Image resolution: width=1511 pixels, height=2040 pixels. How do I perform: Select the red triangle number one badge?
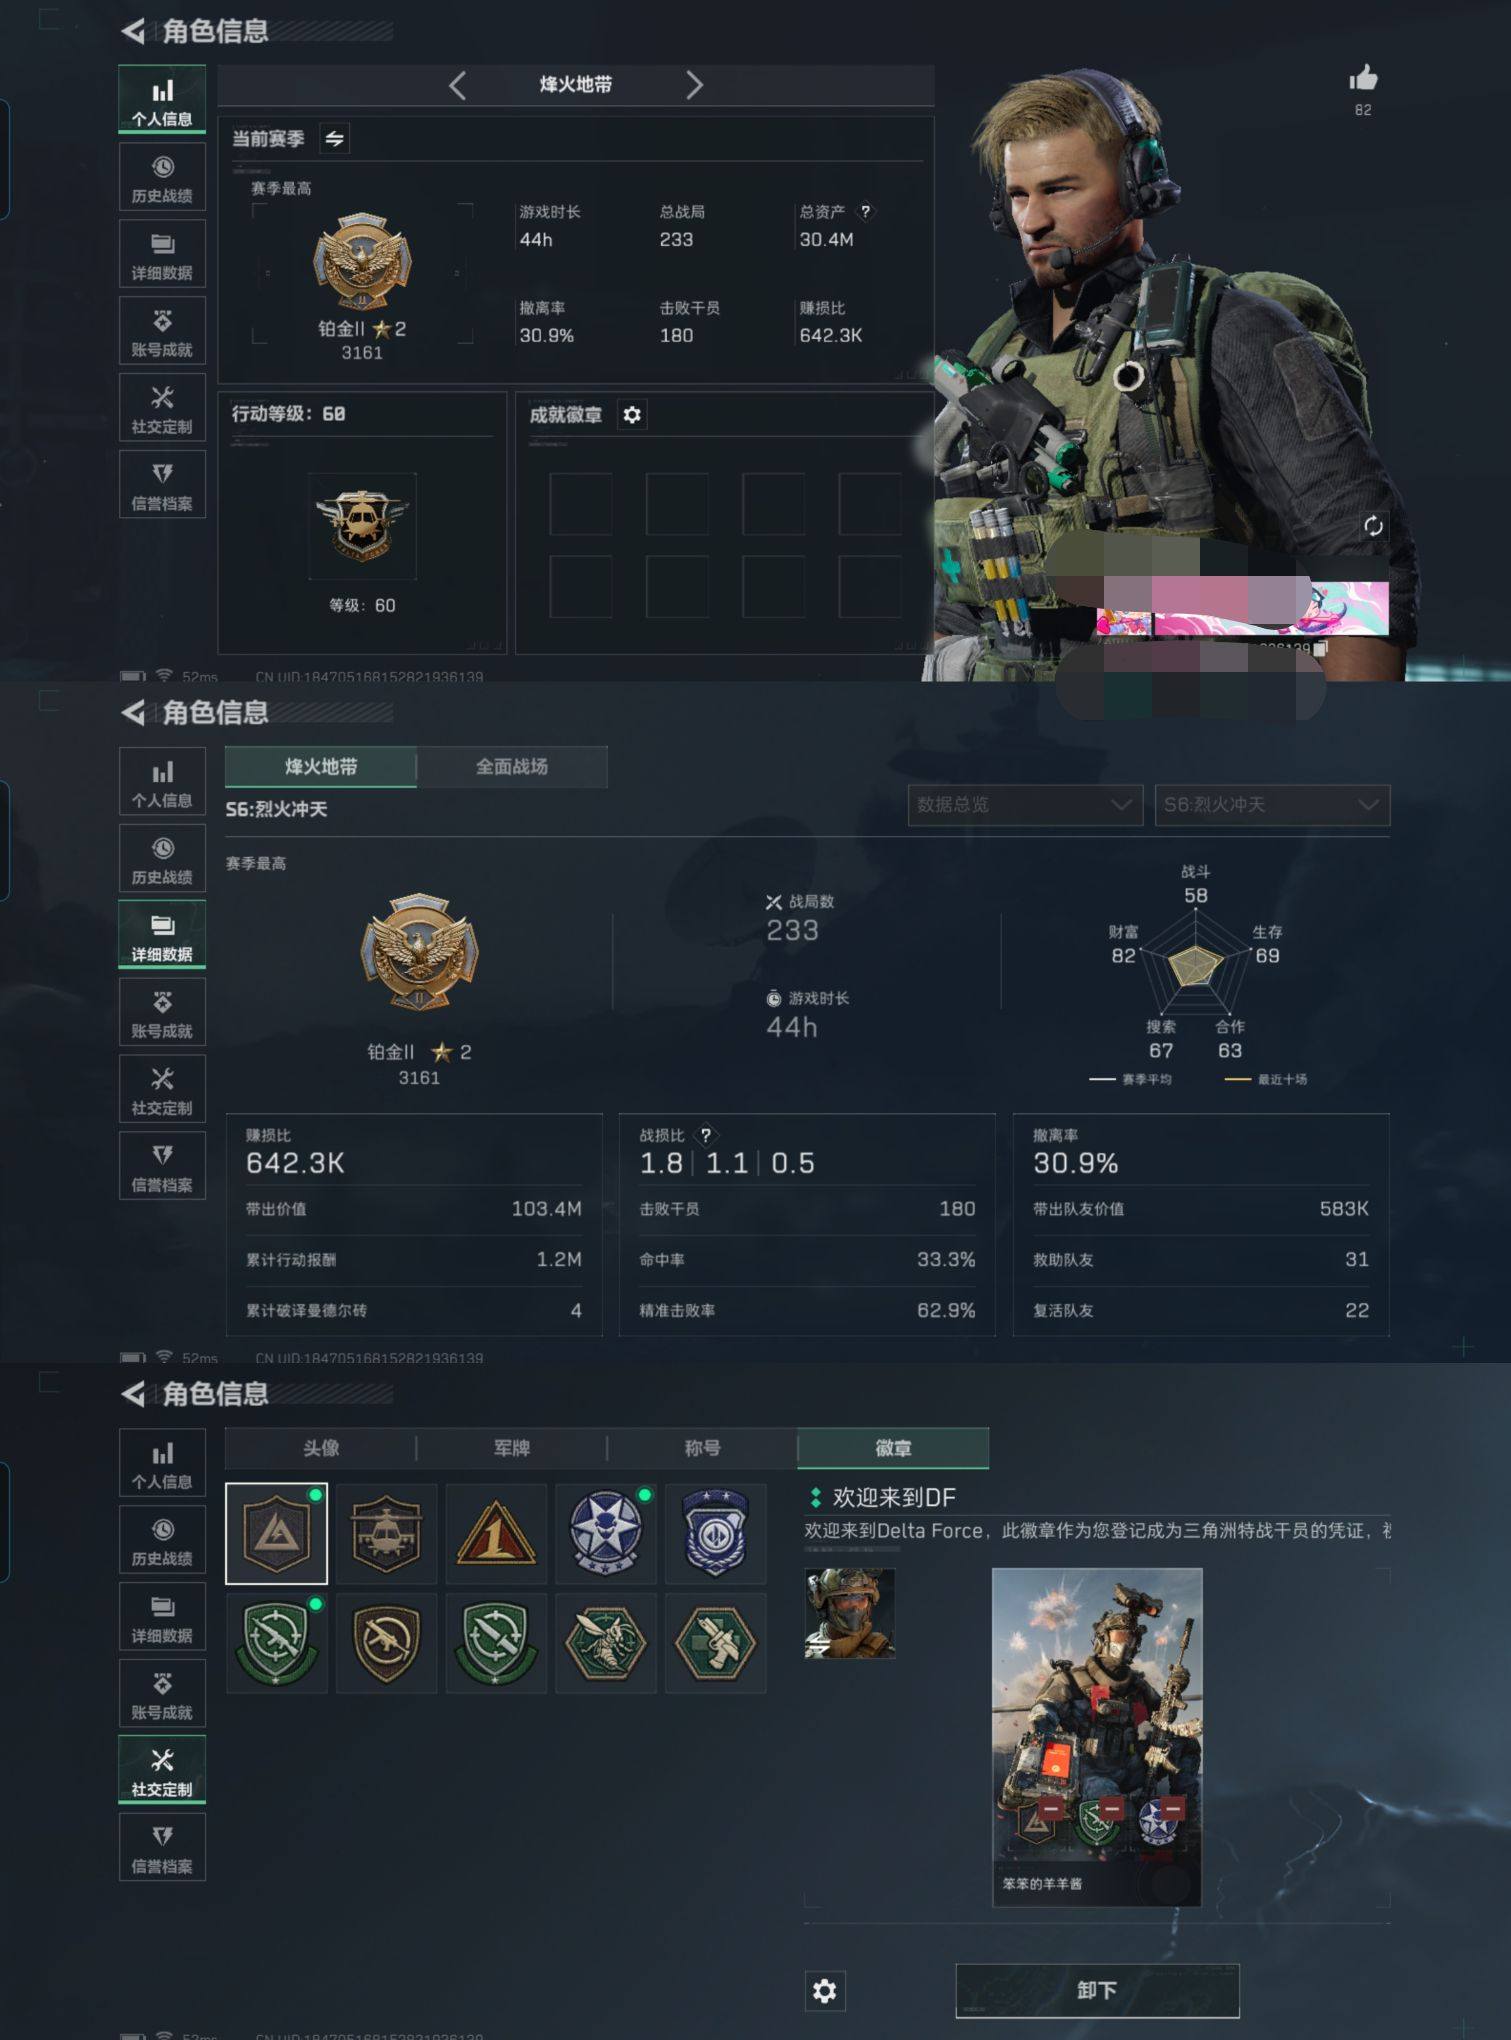tap(496, 1534)
